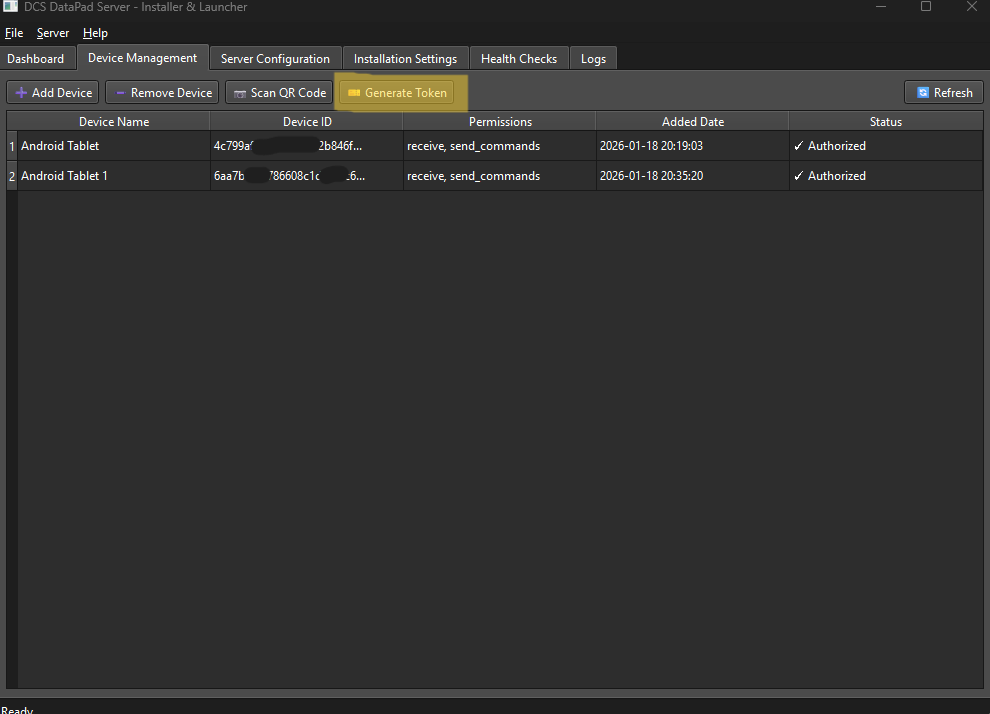Click the Refresh button label

(x=953, y=93)
